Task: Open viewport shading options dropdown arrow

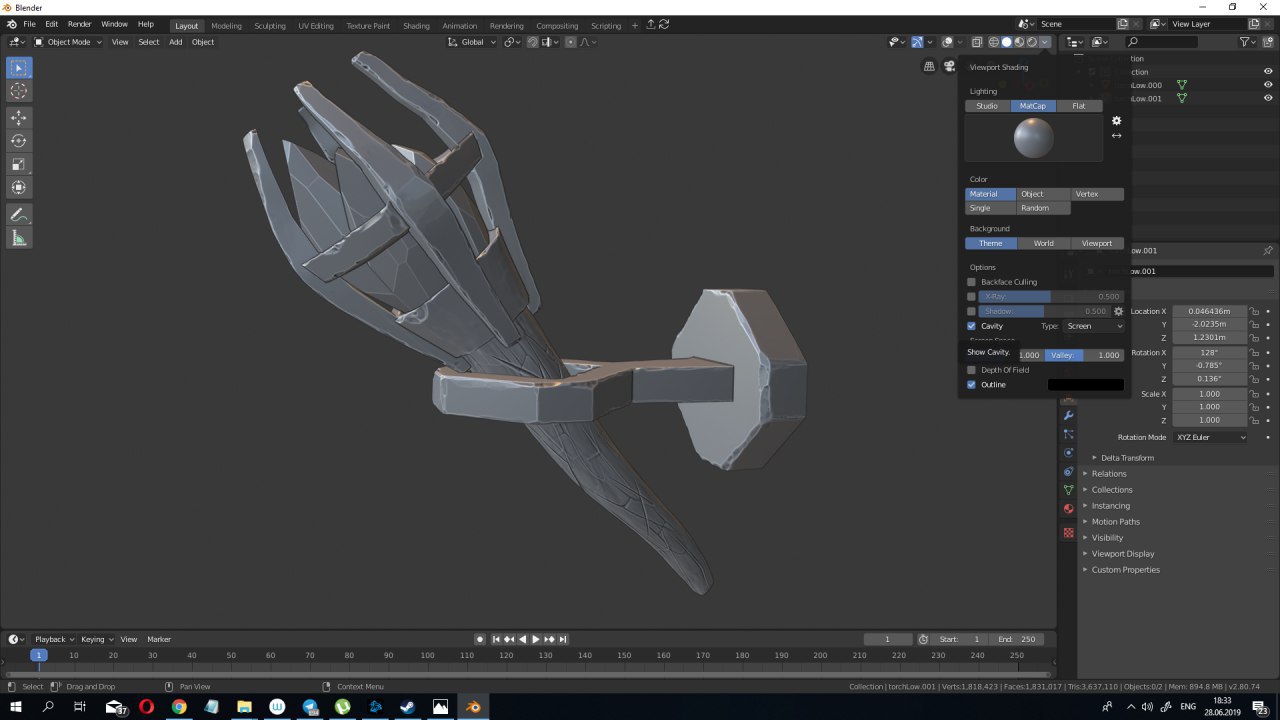Action: [x=1045, y=42]
